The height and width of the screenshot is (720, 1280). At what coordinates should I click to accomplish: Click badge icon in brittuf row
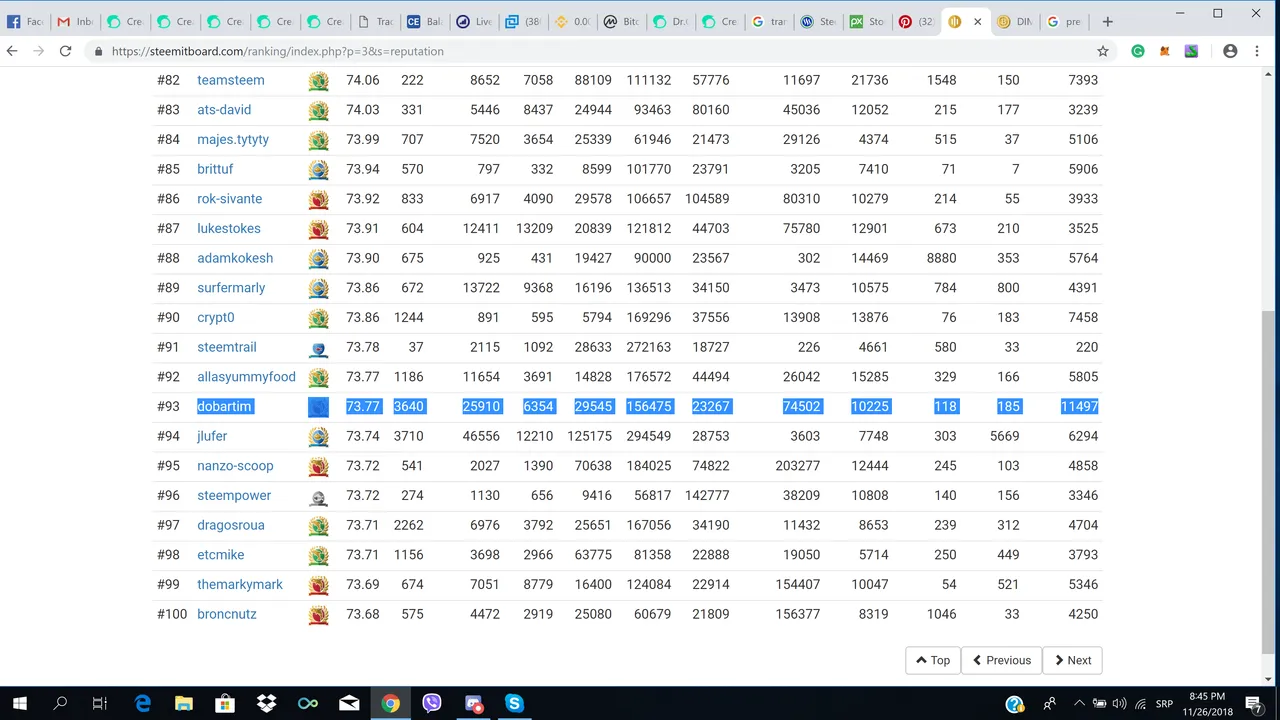click(x=318, y=170)
